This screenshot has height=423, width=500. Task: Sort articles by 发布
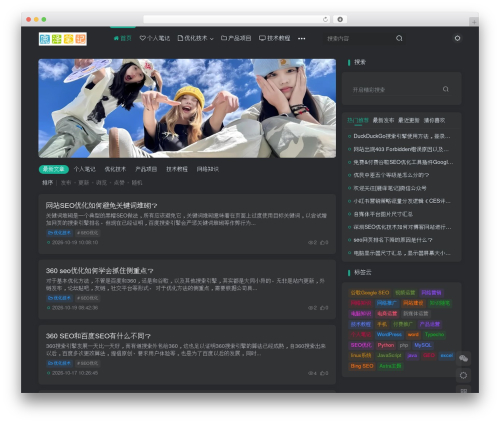coord(66,183)
